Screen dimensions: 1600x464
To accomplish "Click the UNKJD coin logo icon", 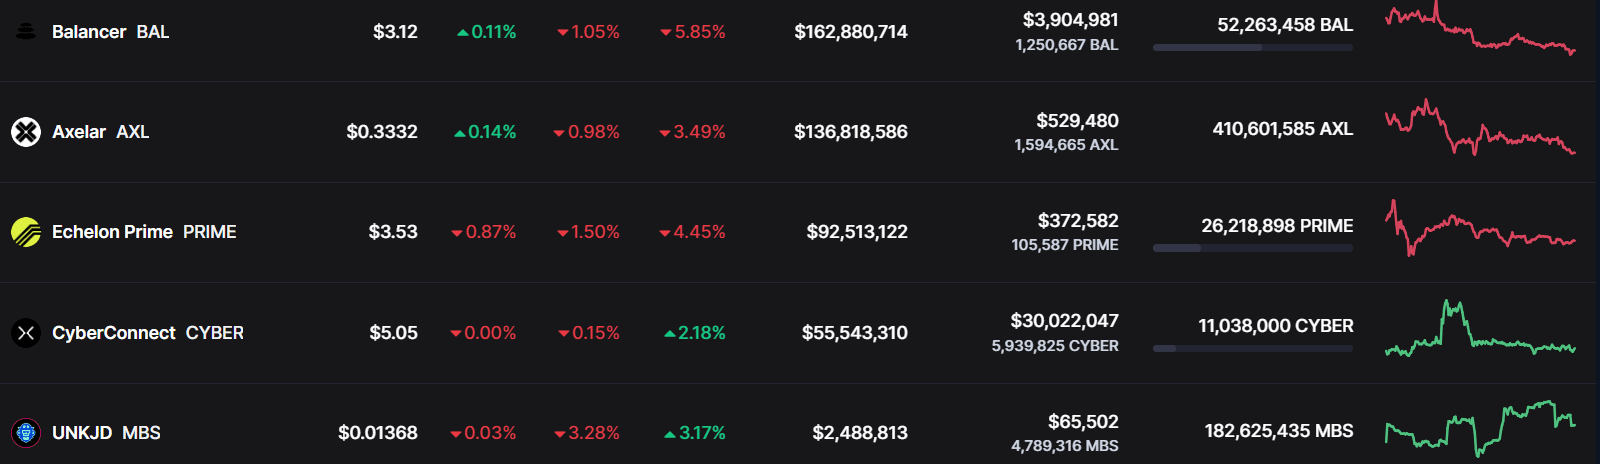I will (x=26, y=433).
